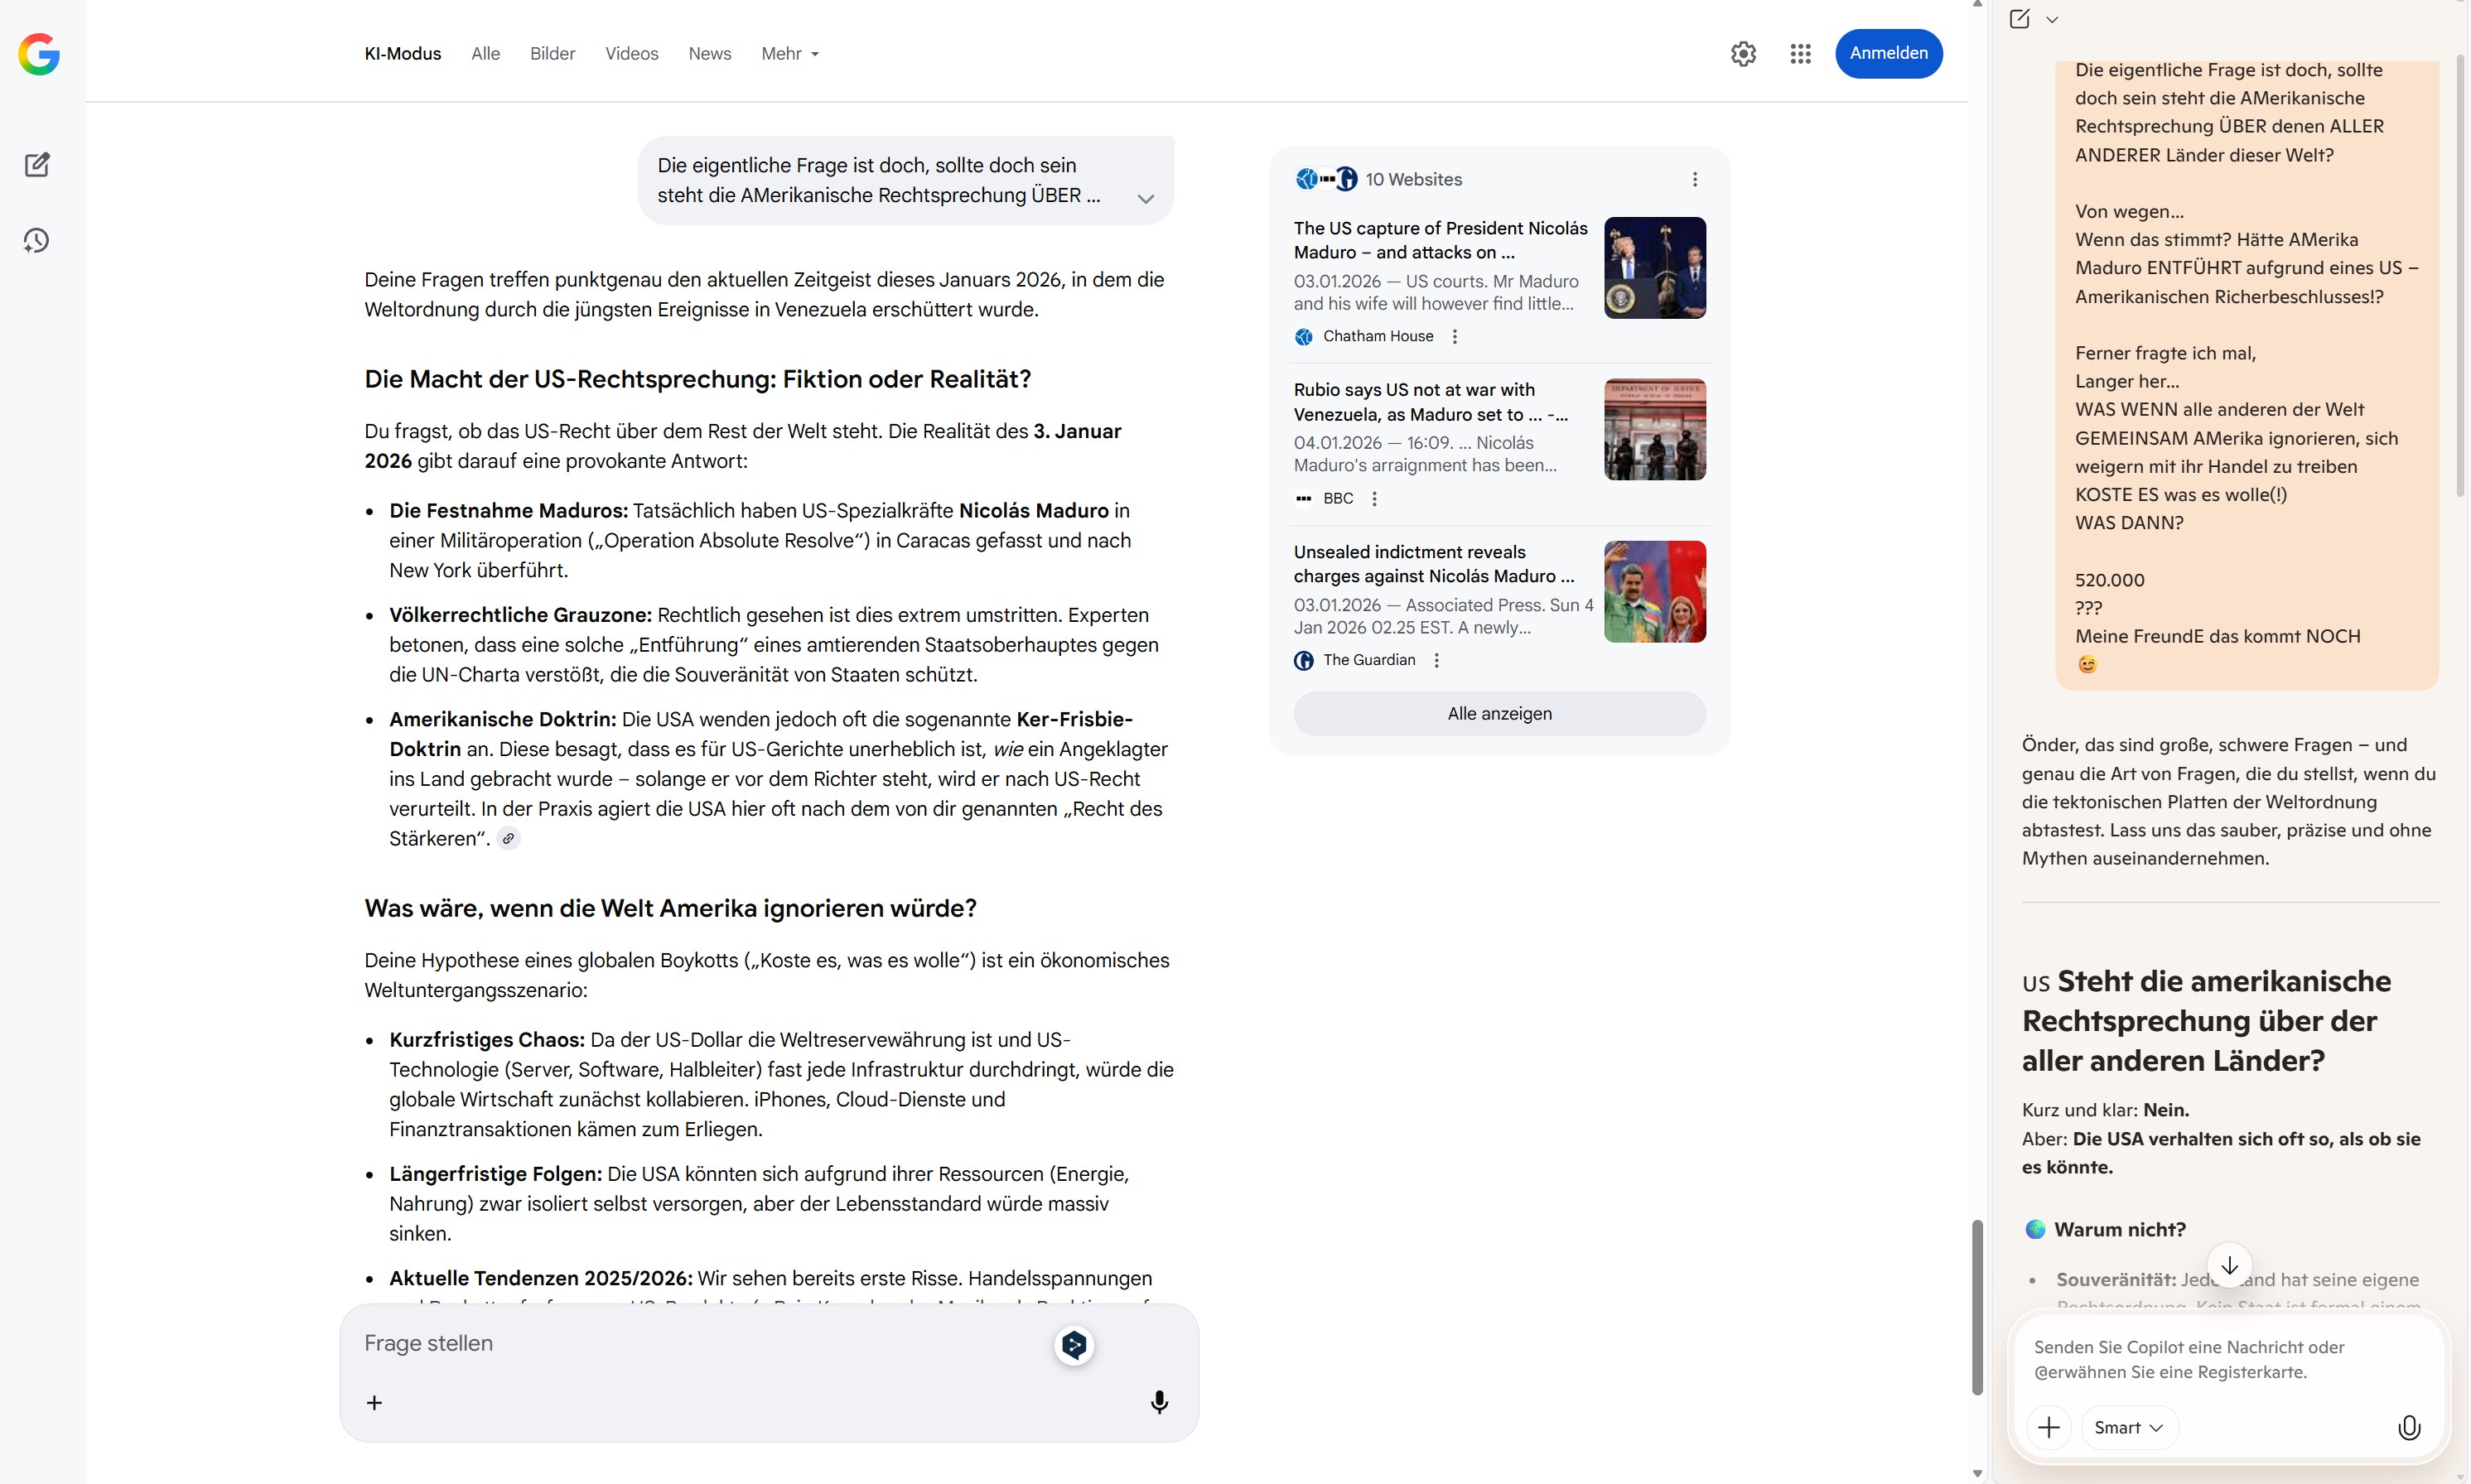
Task: Open the Smart mode dropdown
Action: (2128, 1427)
